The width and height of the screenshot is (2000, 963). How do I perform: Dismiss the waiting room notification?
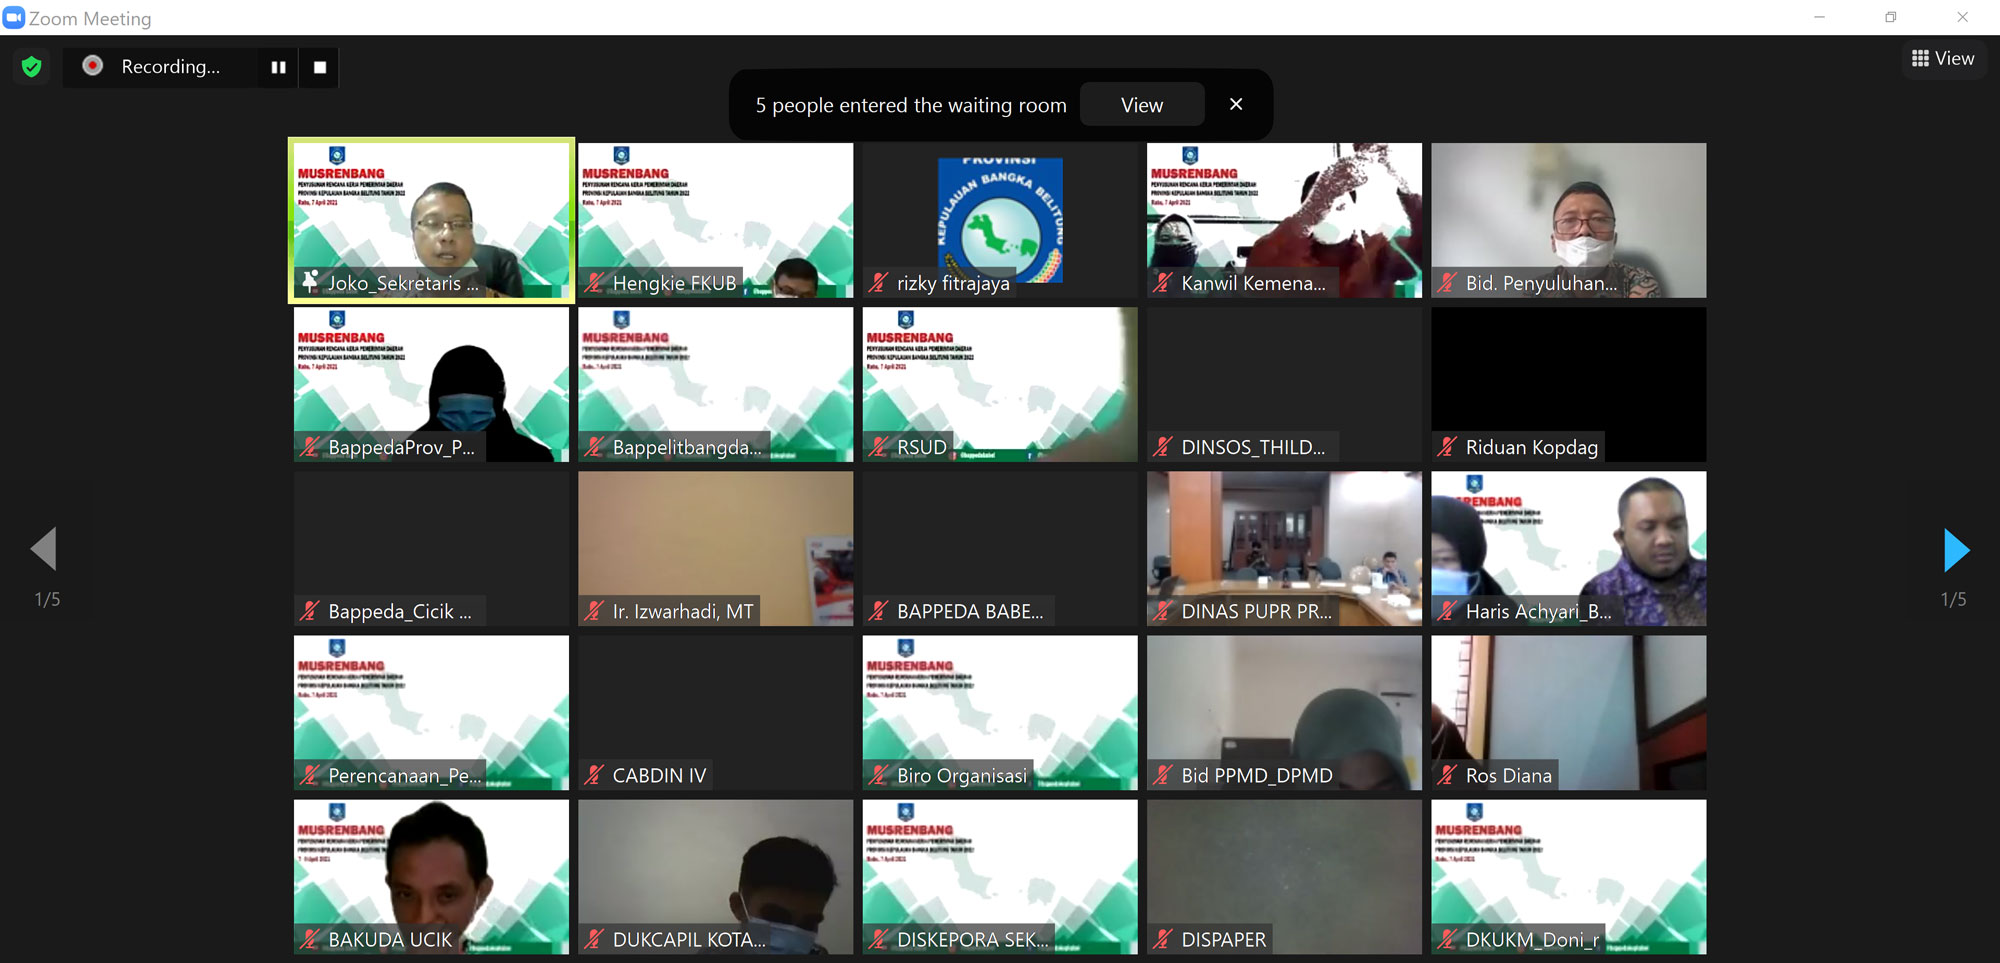point(1236,104)
